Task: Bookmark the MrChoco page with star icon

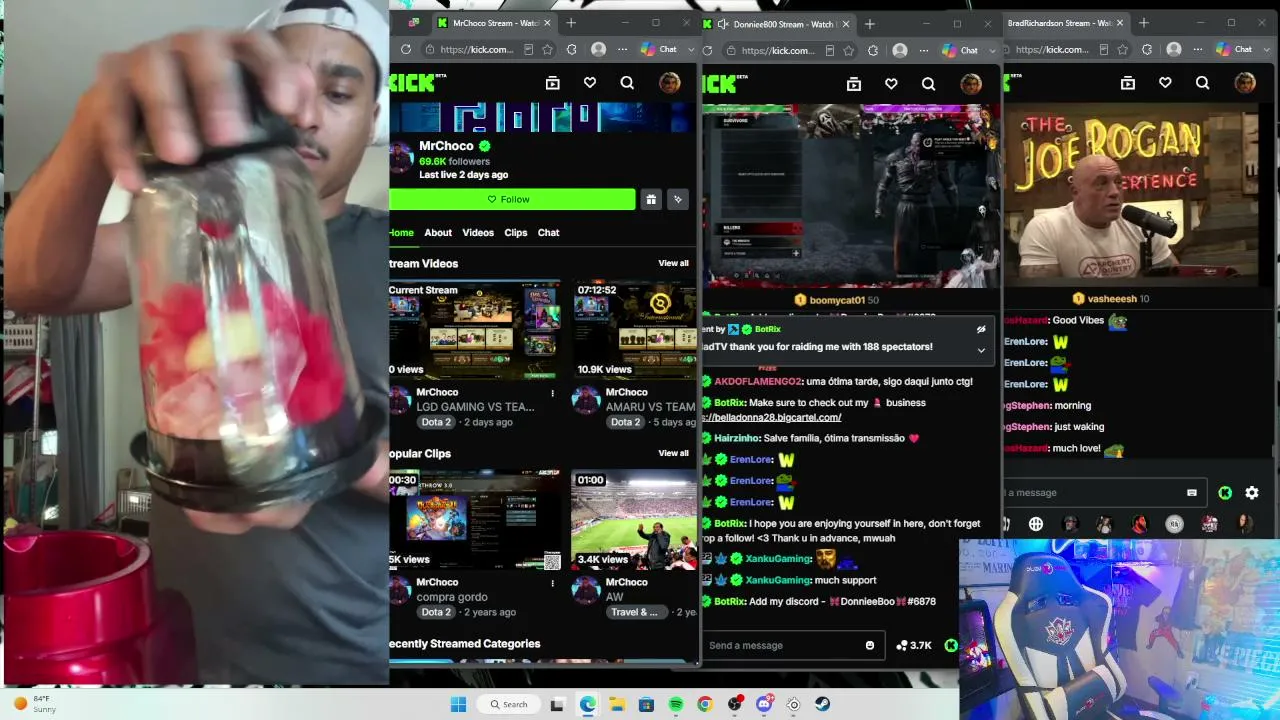Action: coord(547,49)
